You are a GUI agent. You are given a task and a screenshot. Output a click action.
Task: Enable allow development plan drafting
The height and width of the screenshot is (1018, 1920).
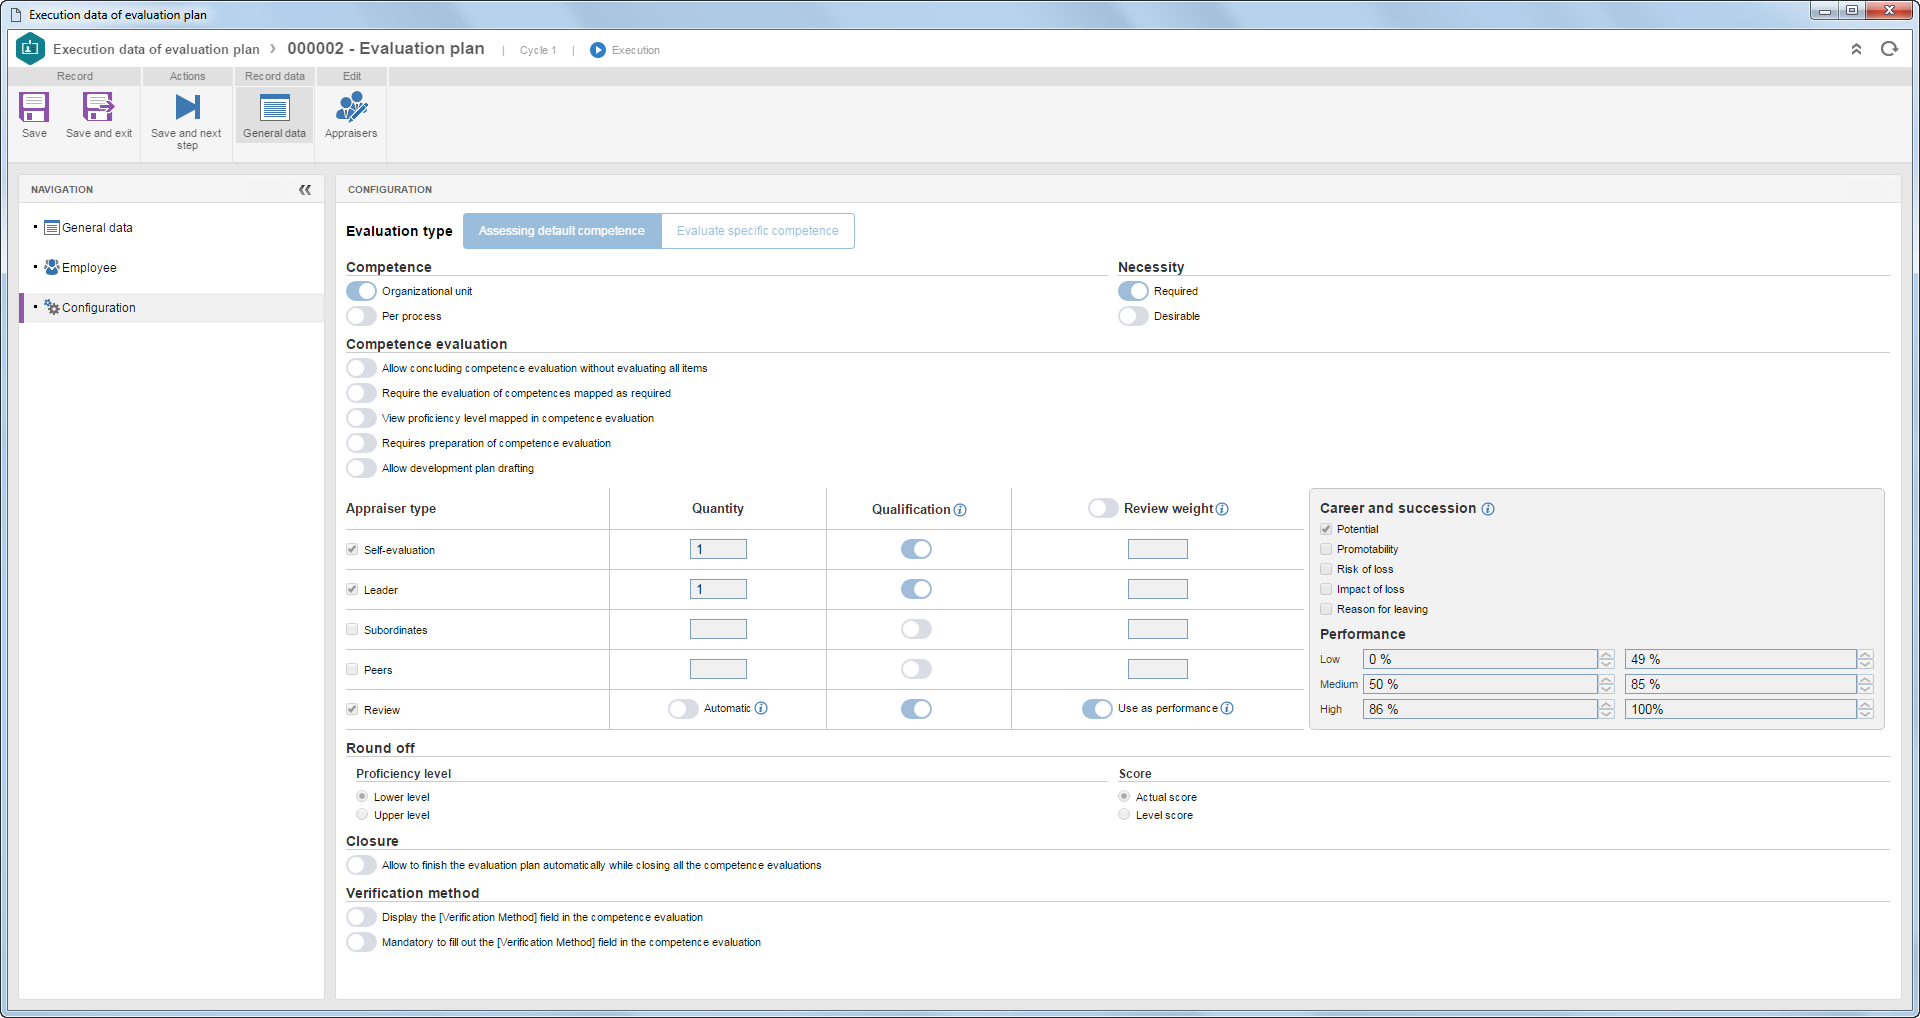coord(361,468)
